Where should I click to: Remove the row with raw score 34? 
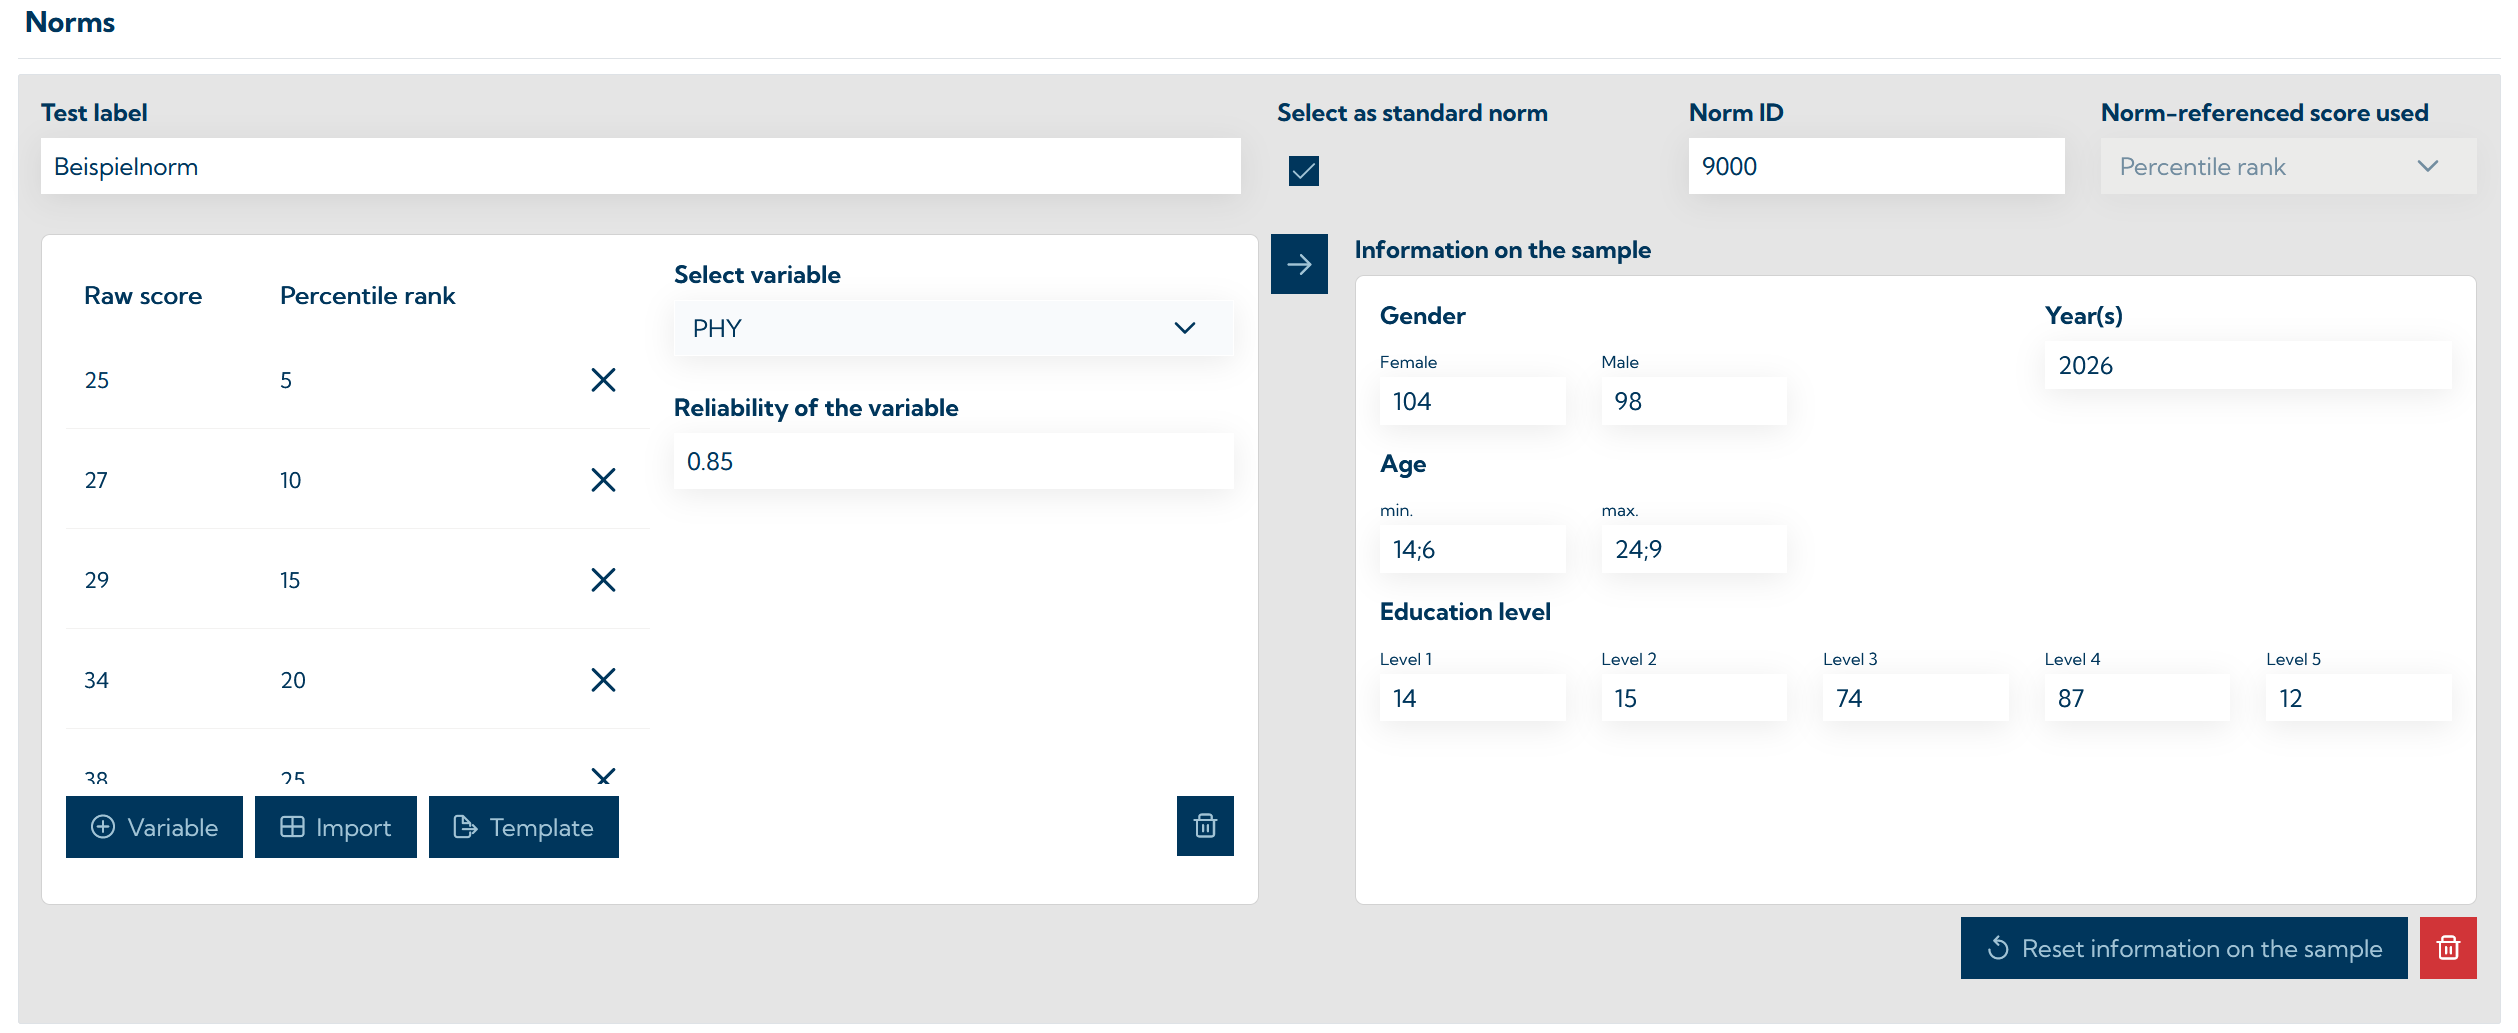(x=603, y=680)
